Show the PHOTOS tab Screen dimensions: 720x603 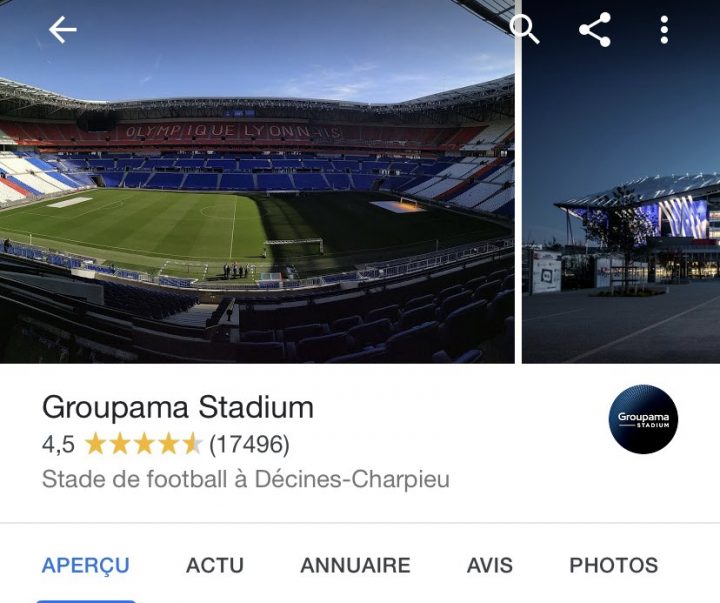point(614,566)
